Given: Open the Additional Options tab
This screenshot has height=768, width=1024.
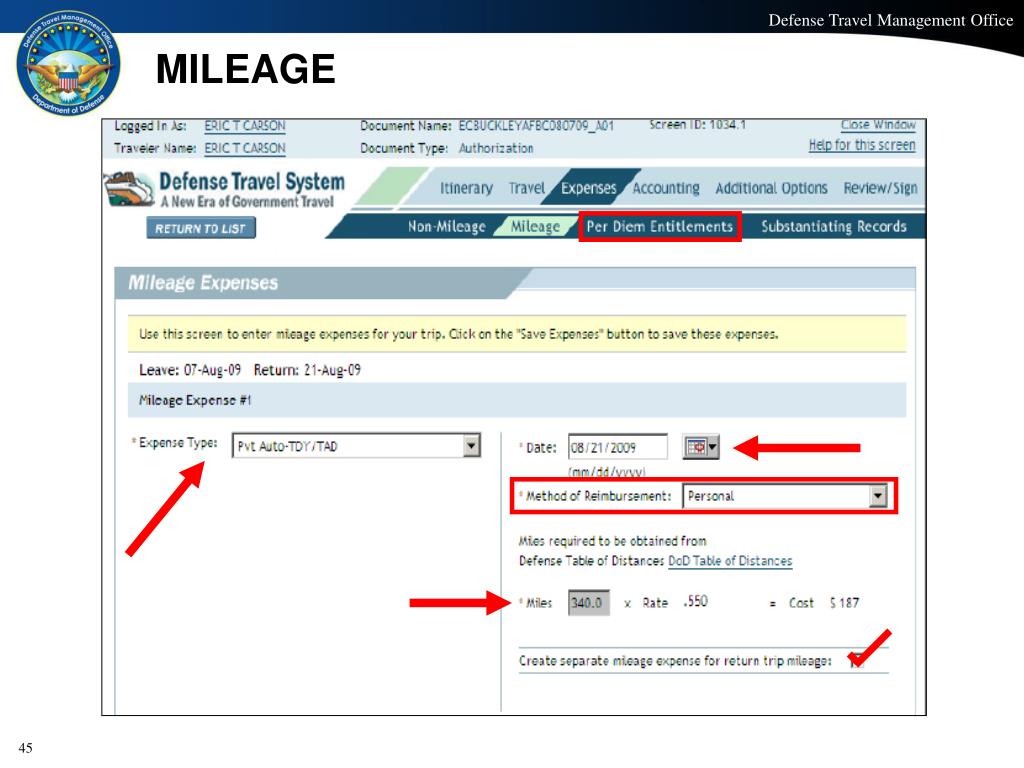Looking at the screenshot, I should coord(771,188).
